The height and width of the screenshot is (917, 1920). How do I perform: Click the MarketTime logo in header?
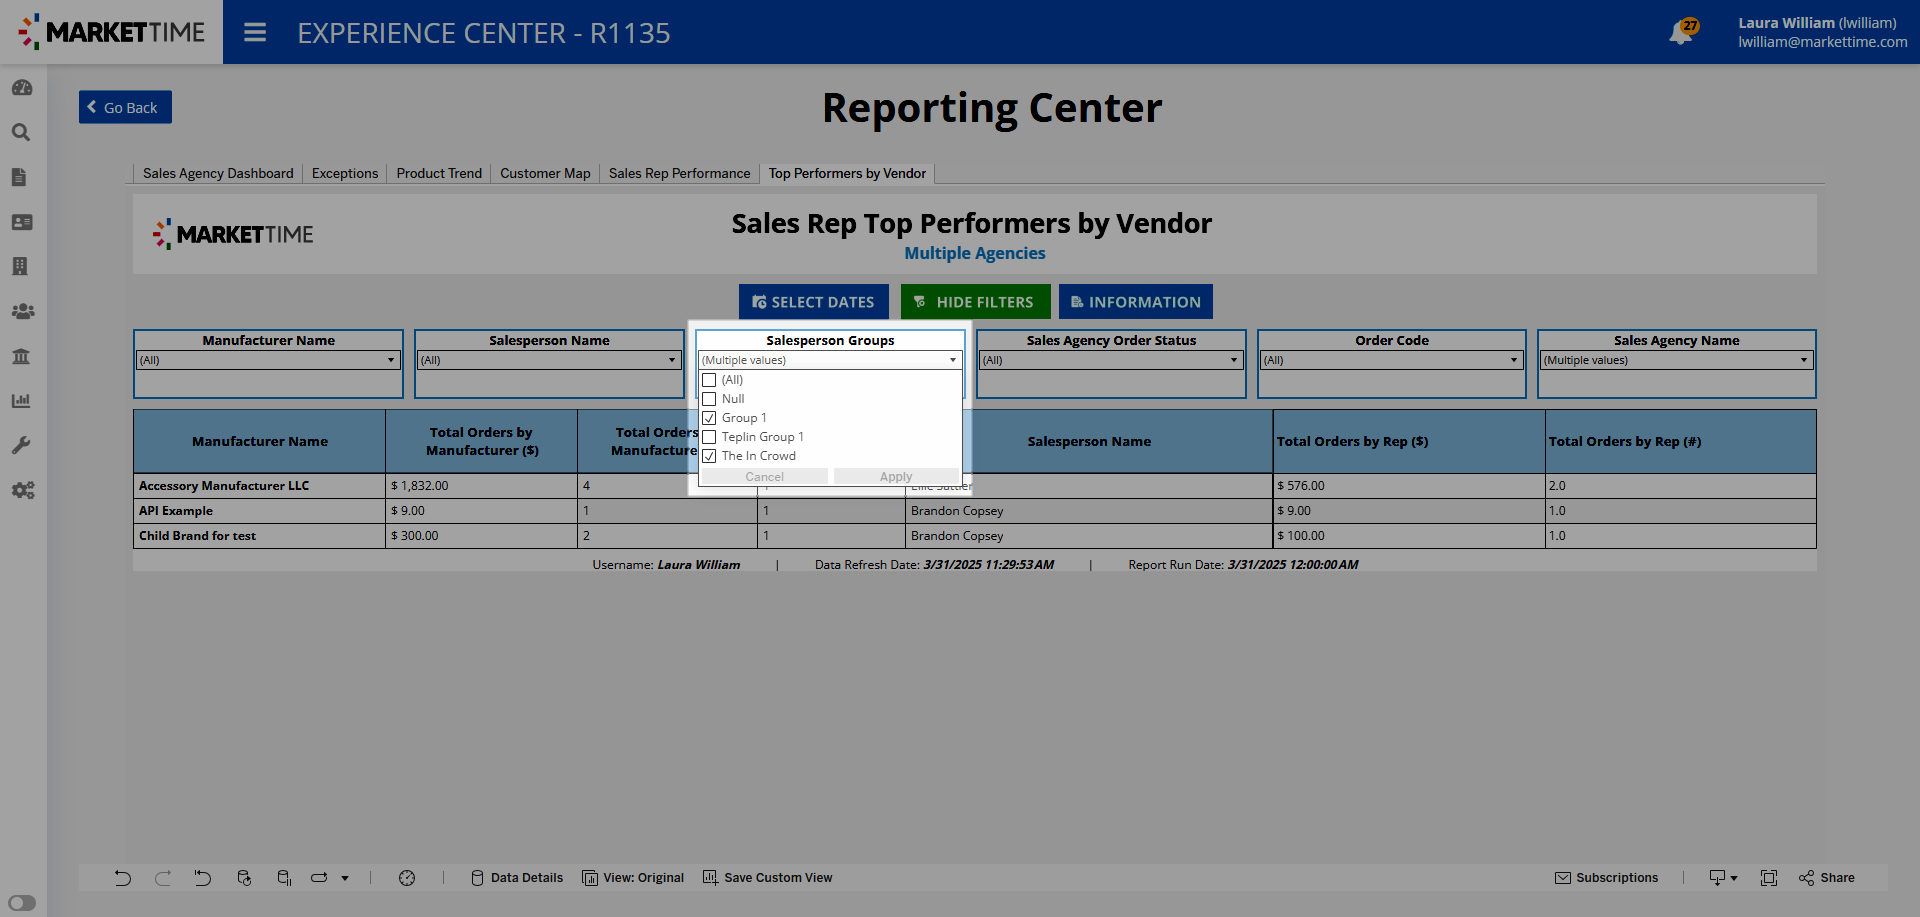pyautogui.click(x=111, y=32)
